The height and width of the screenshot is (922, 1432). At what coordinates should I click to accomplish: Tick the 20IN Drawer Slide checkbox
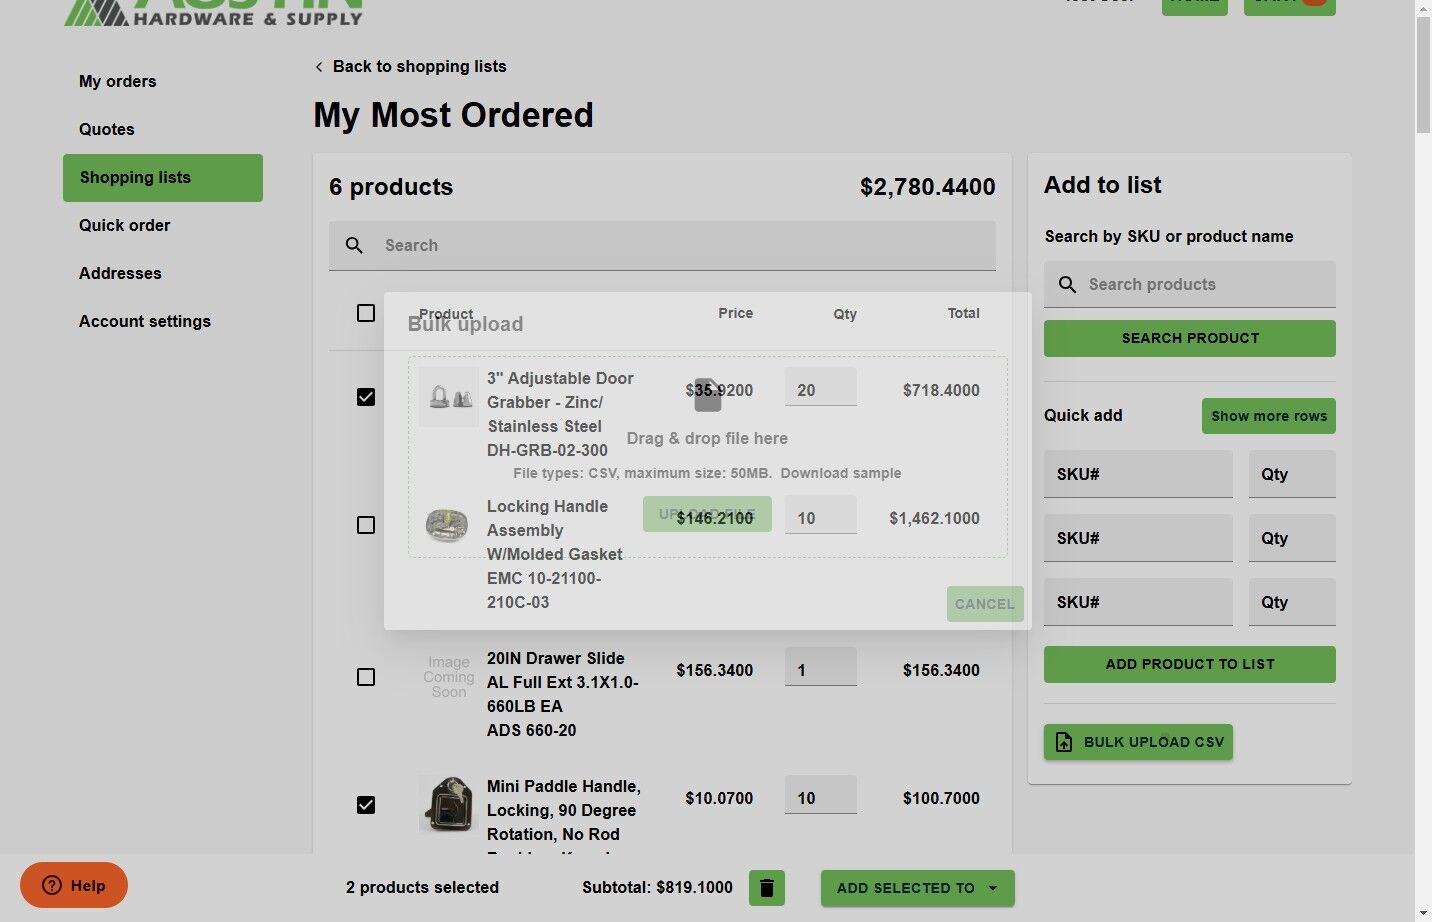[x=366, y=677]
